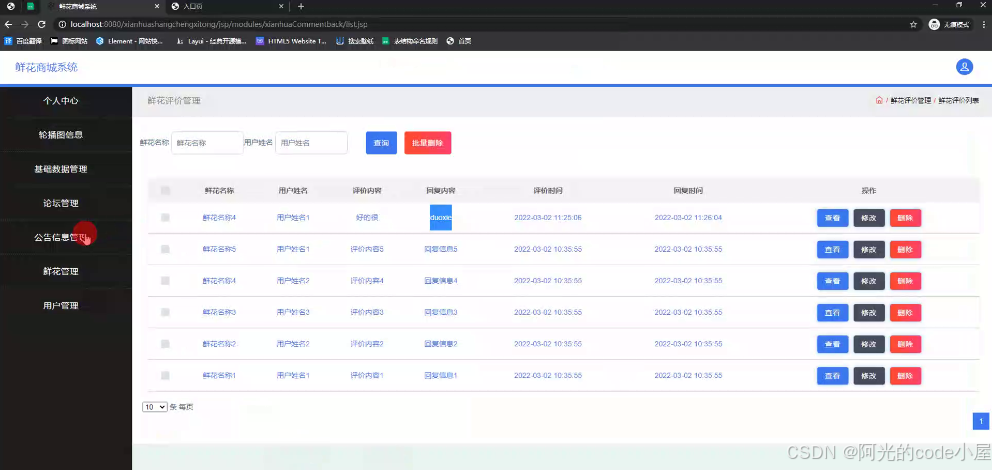Expand 公告信息管理 in the sidebar
995x470 pixels.
pyautogui.click(x=61, y=237)
